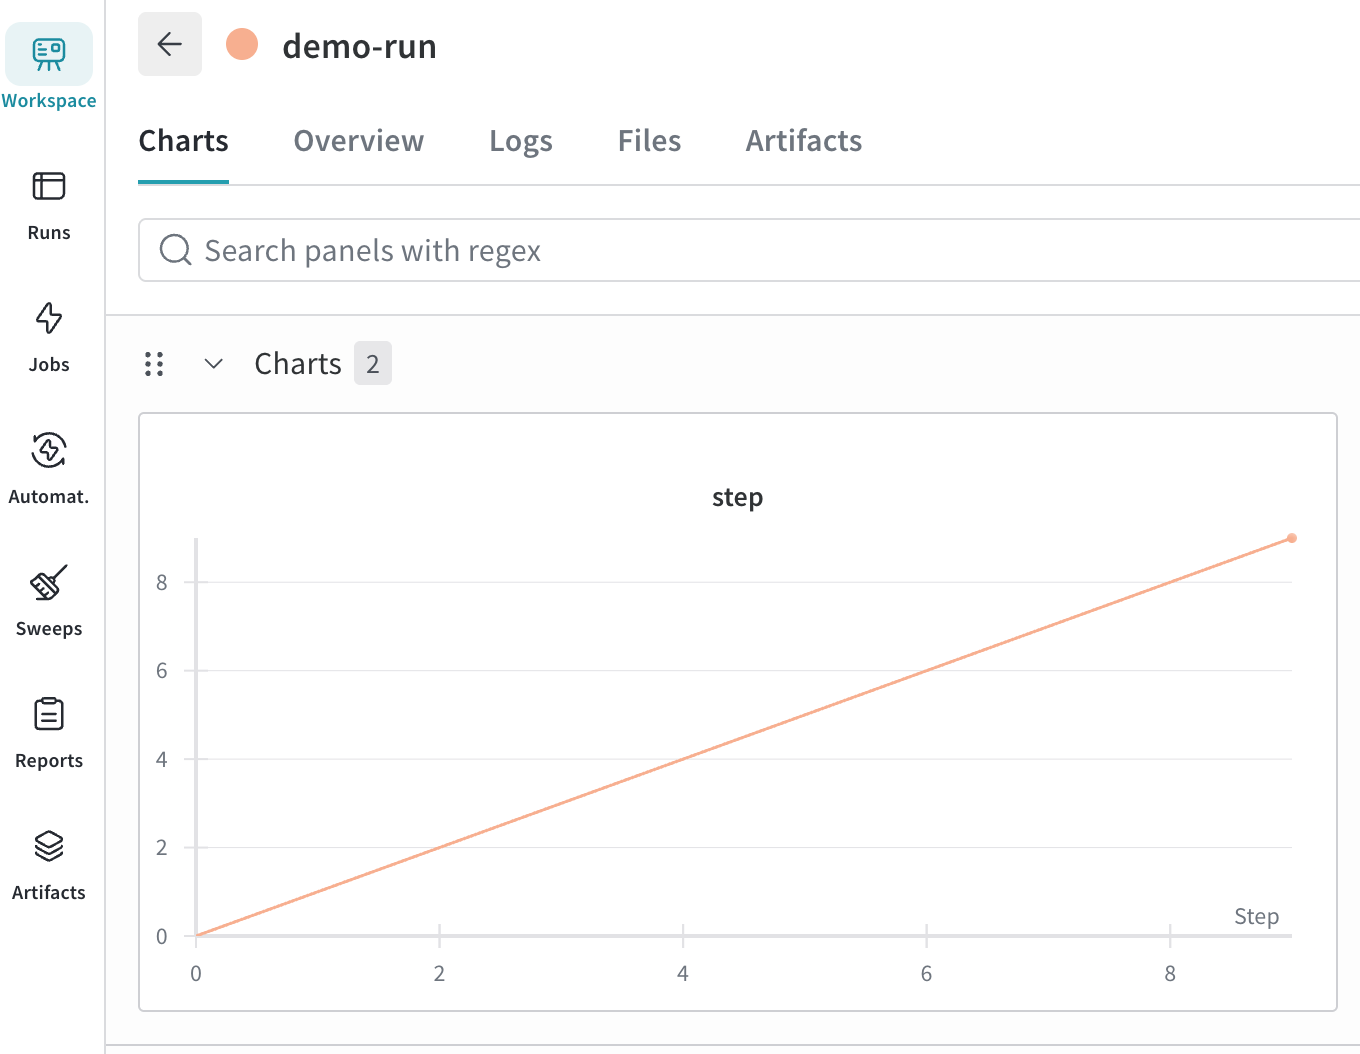Grab the Charts section drag handle
Image resolution: width=1360 pixels, height=1054 pixels.
[154, 364]
